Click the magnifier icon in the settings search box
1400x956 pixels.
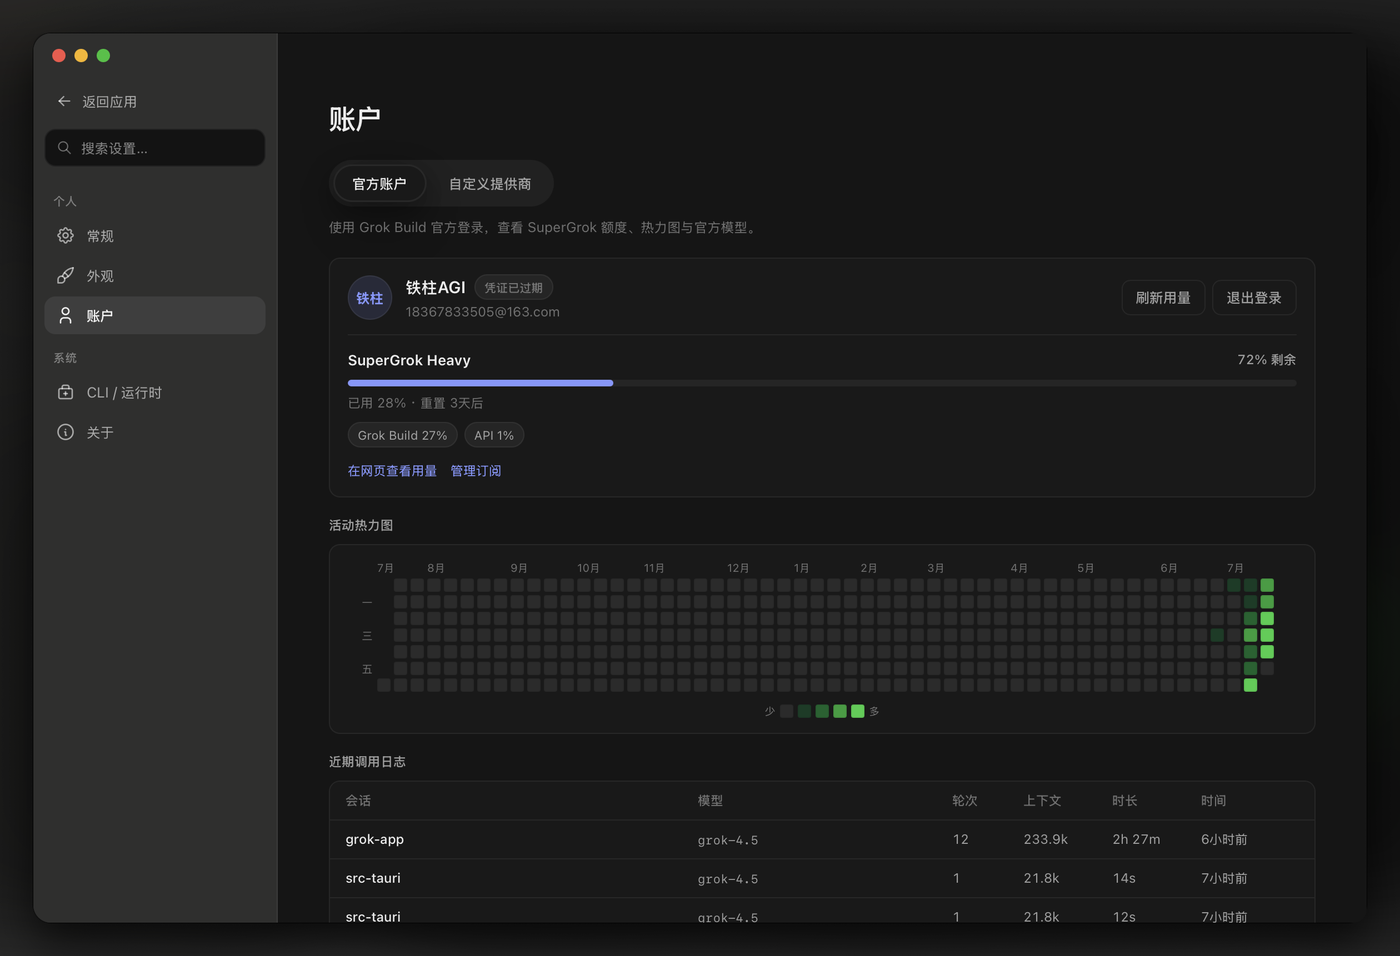tap(64, 148)
